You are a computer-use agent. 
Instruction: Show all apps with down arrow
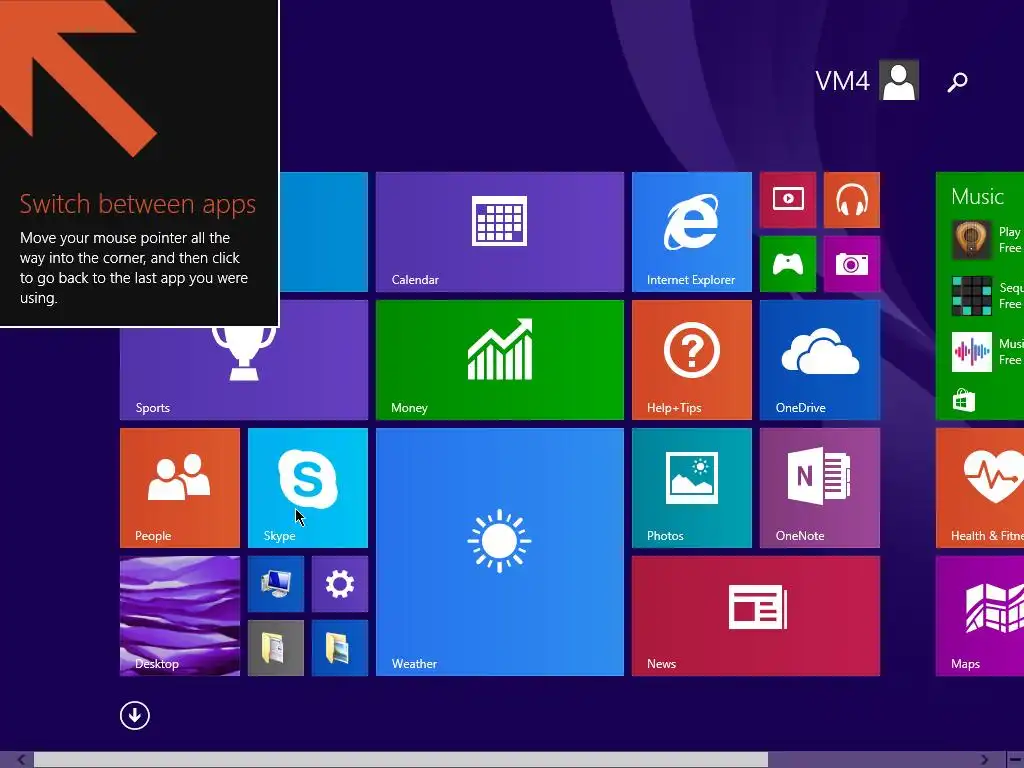pyautogui.click(x=135, y=715)
